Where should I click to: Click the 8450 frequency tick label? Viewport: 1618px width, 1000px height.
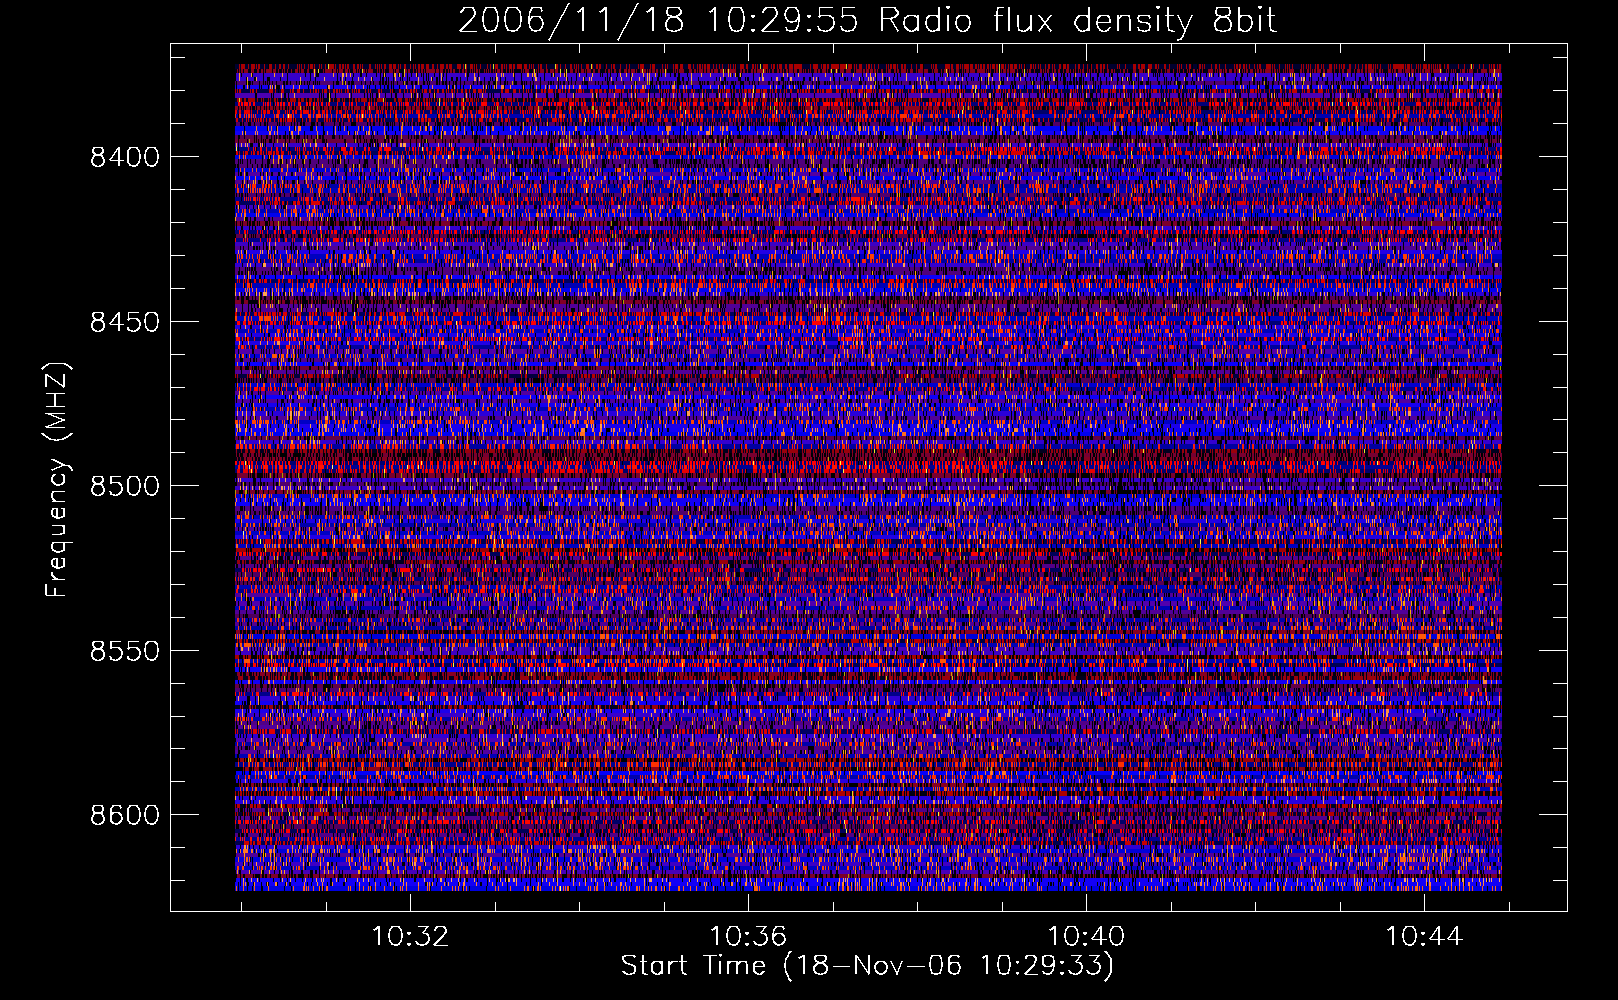(x=124, y=322)
